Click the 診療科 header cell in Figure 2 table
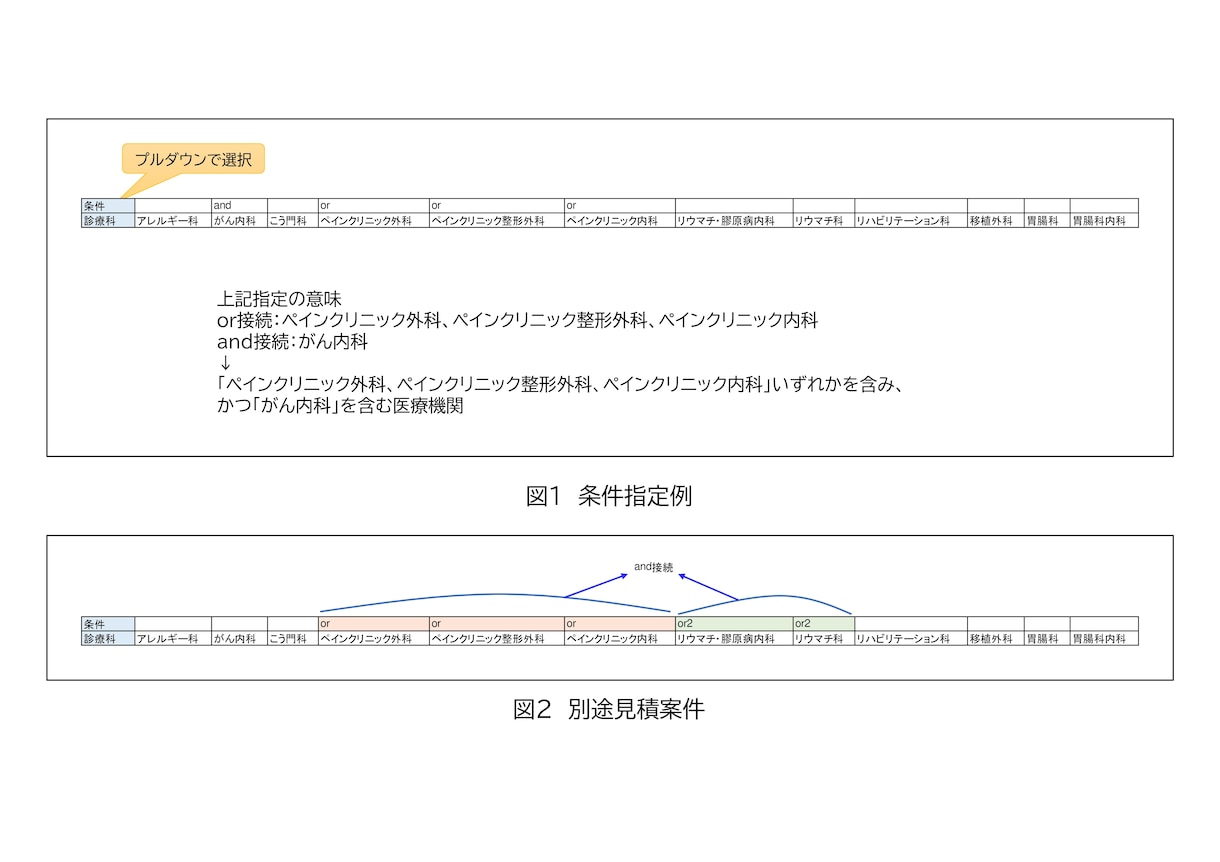 [108, 638]
